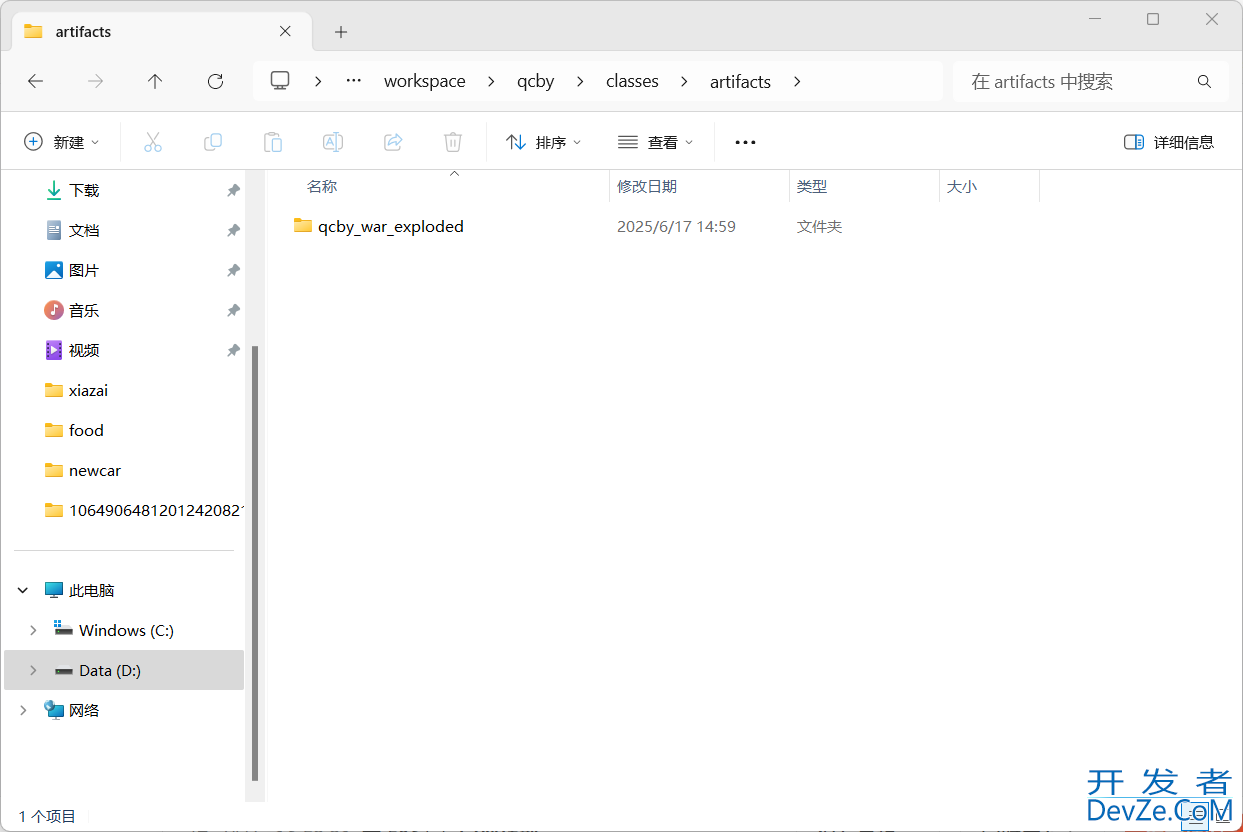Viewport: 1243px width, 832px height.
Task: Expand the 网络 tree node
Action: (23, 710)
